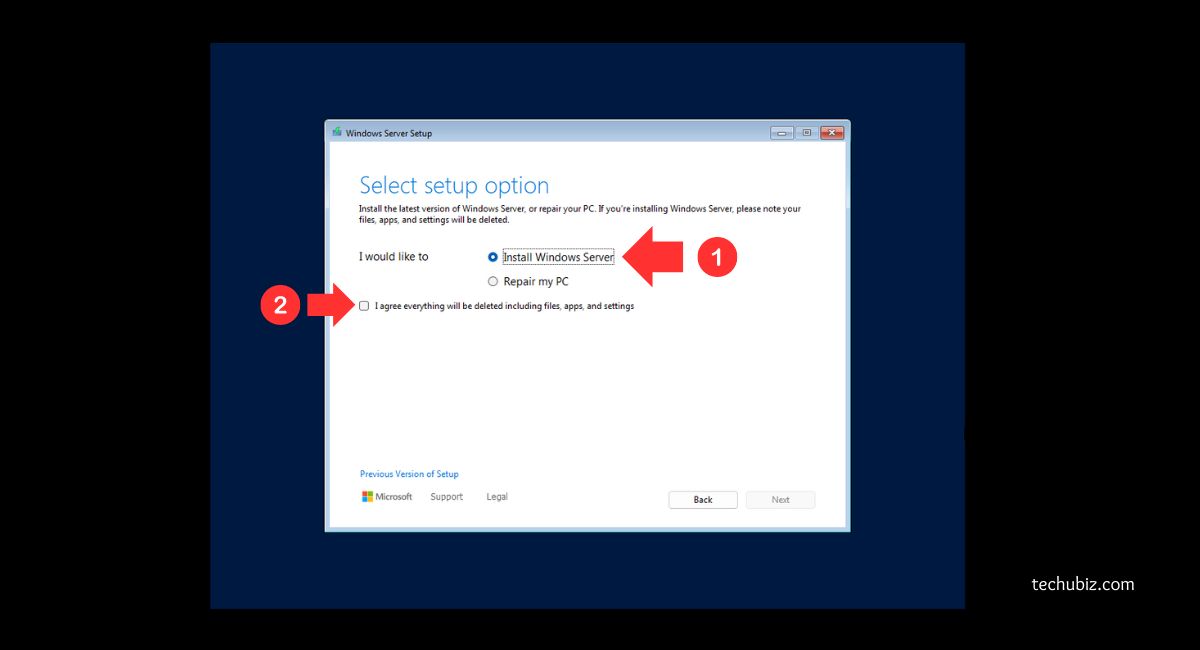Click the agreement text beside the checkbox
The height and width of the screenshot is (650, 1200).
[x=504, y=306]
